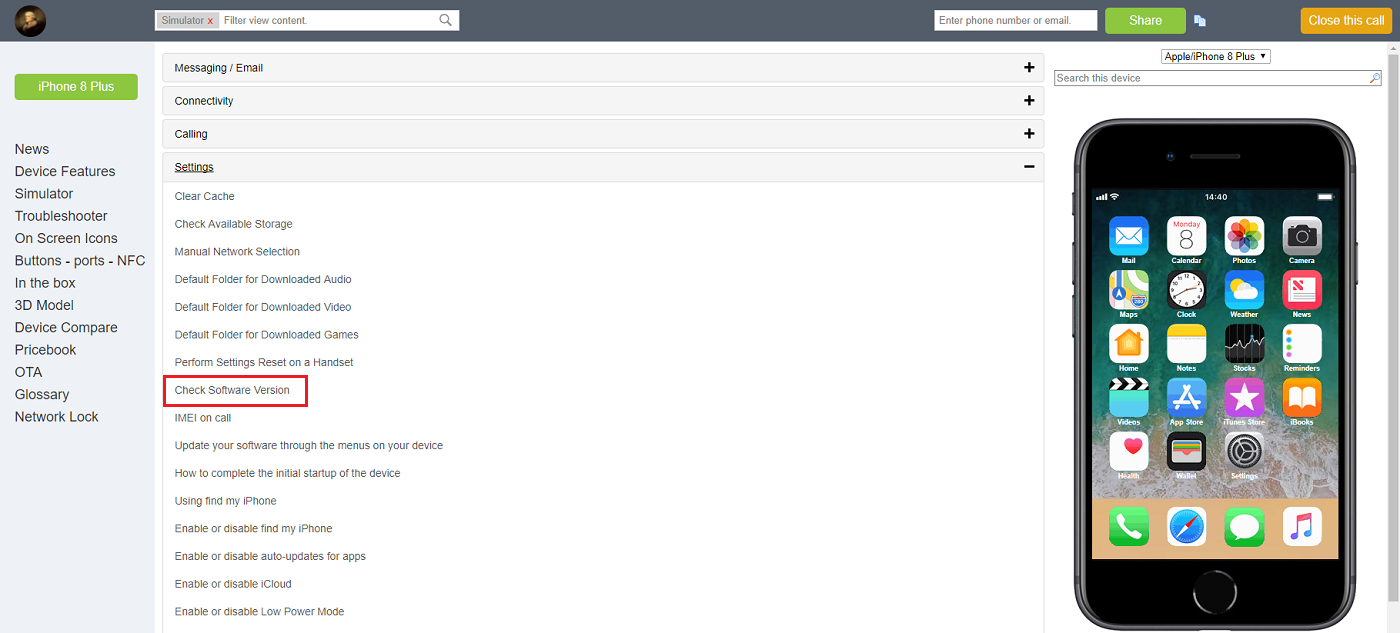
Task: Open the Health app icon
Action: click(x=1129, y=451)
